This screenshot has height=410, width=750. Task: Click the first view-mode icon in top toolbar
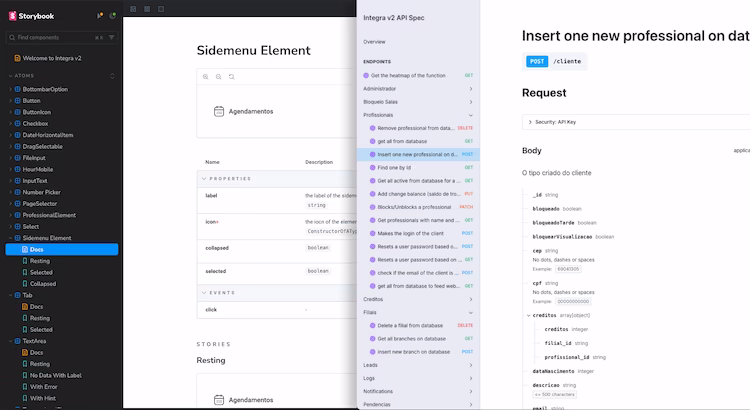134,8
